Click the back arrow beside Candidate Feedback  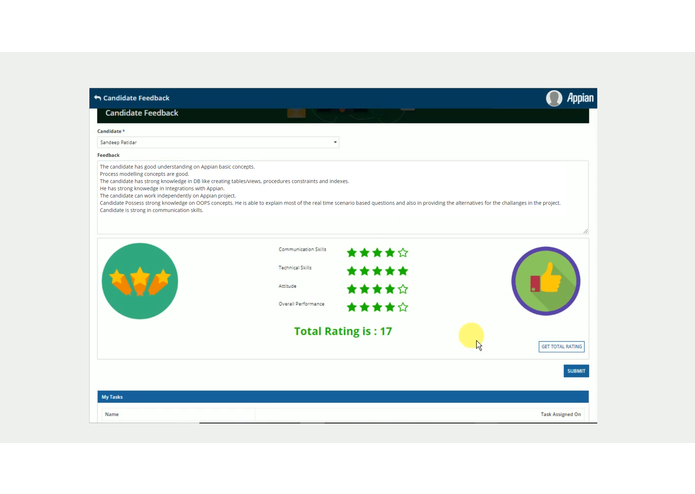pyautogui.click(x=98, y=98)
